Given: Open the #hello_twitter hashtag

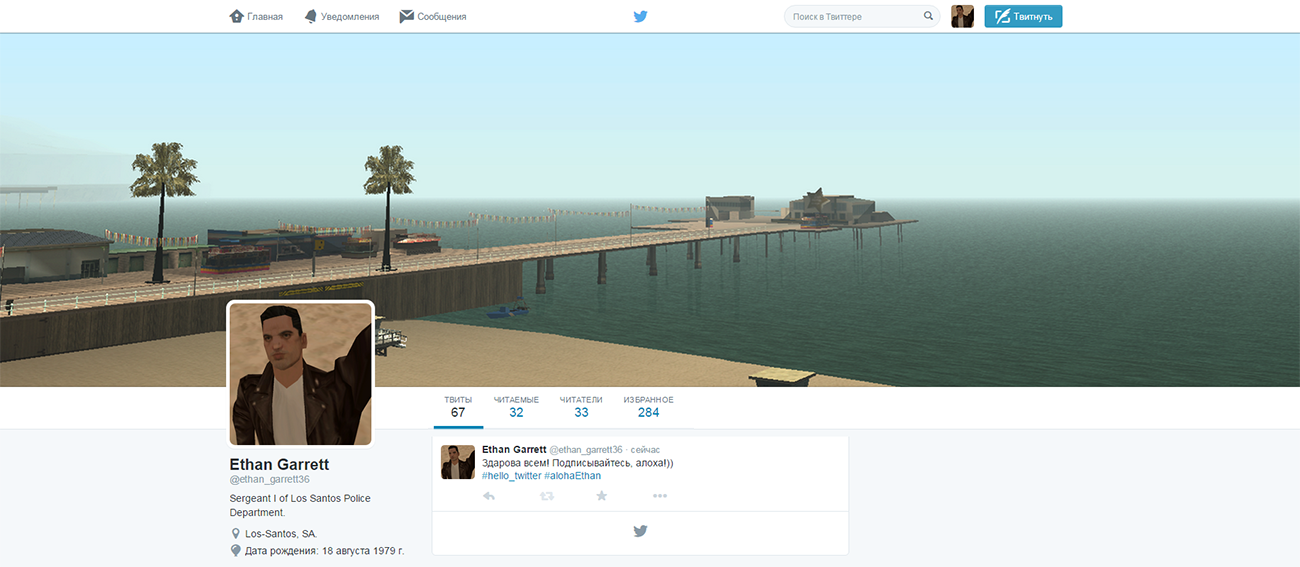Looking at the screenshot, I should pyautogui.click(x=511, y=476).
